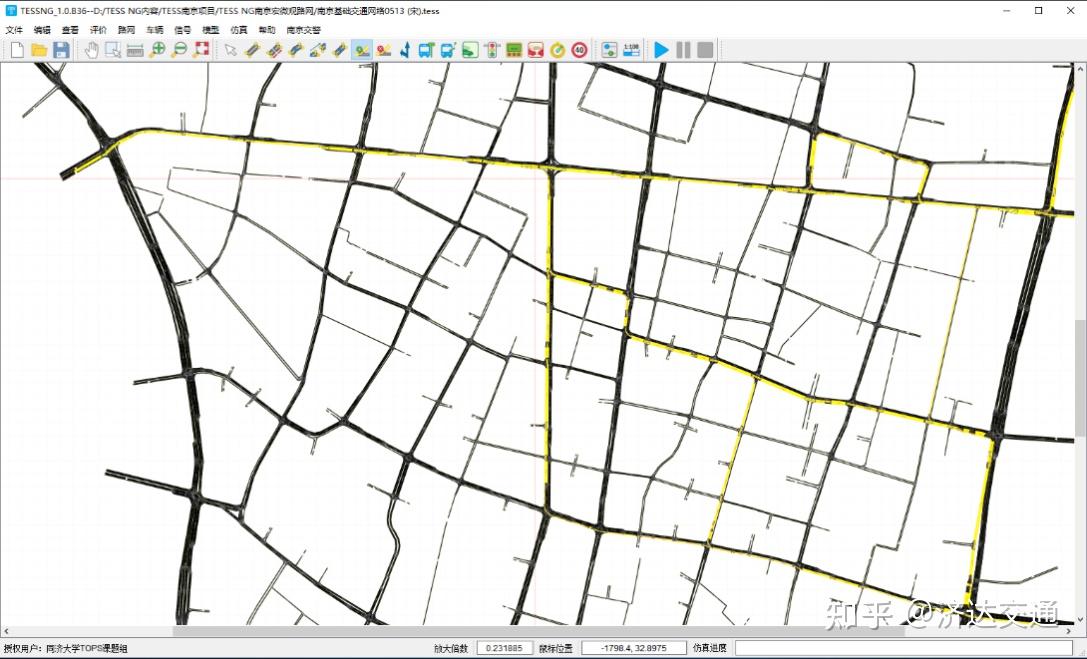The height and width of the screenshot is (659, 1087).
Task: Click the traffic signal light icon
Action: (x=492, y=50)
